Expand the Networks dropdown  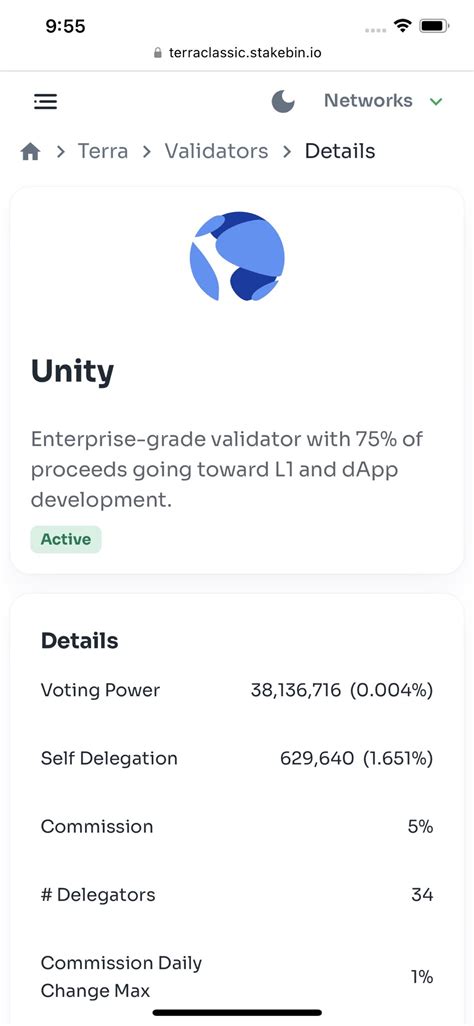pyautogui.click(x=383, y=101)
